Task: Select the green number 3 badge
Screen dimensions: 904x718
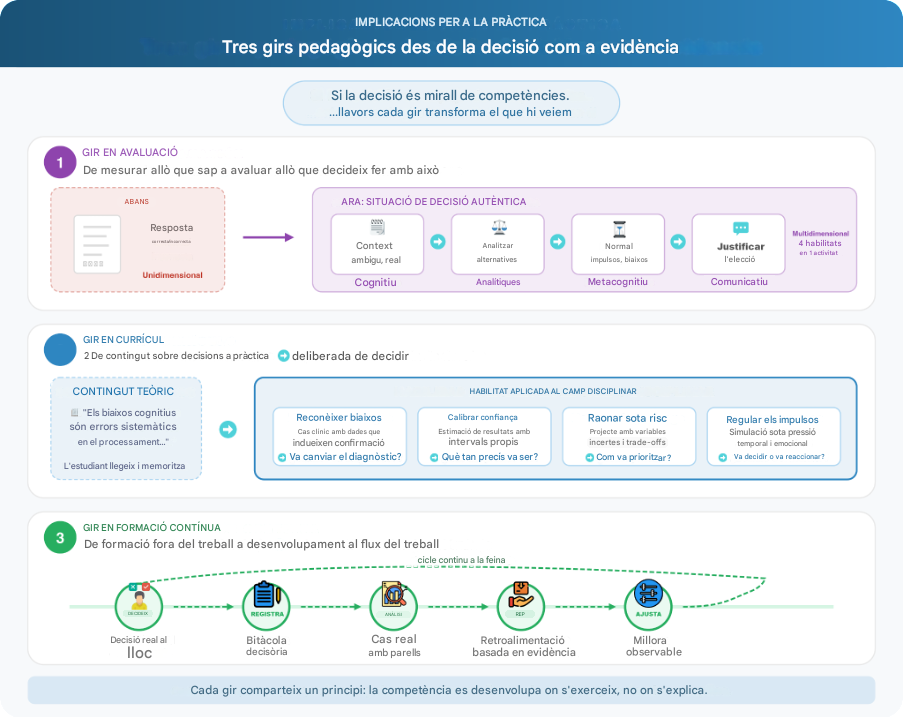Action: click(x=60, y=538)
